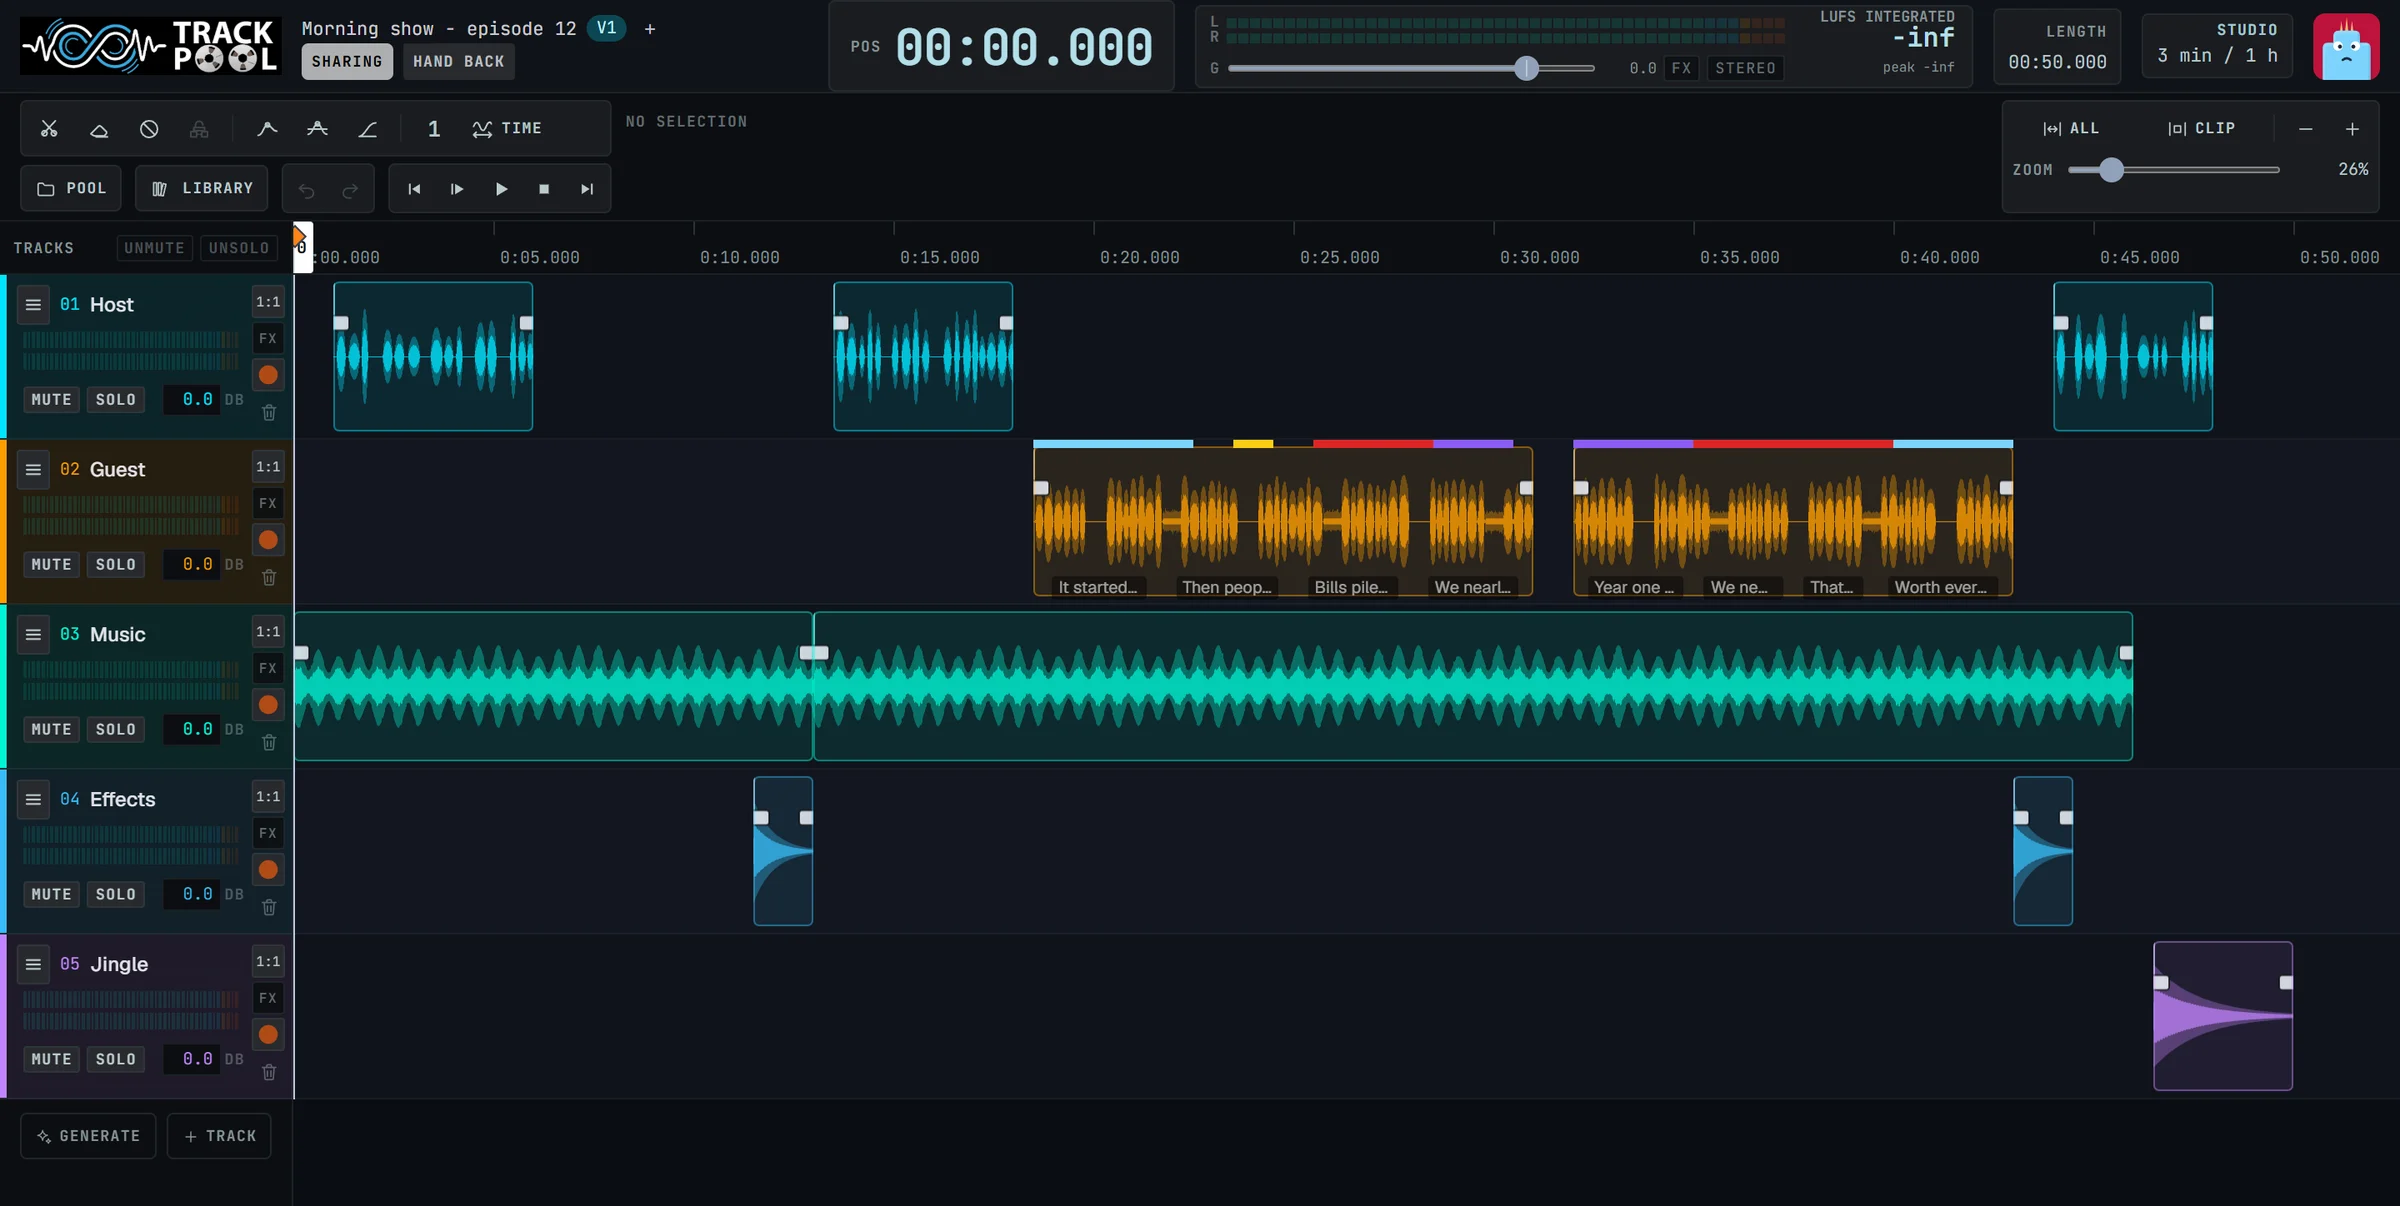Stop playback with the stop button
The image size is (2400, 1206).
pyautogui.click(x=544, y=189)
